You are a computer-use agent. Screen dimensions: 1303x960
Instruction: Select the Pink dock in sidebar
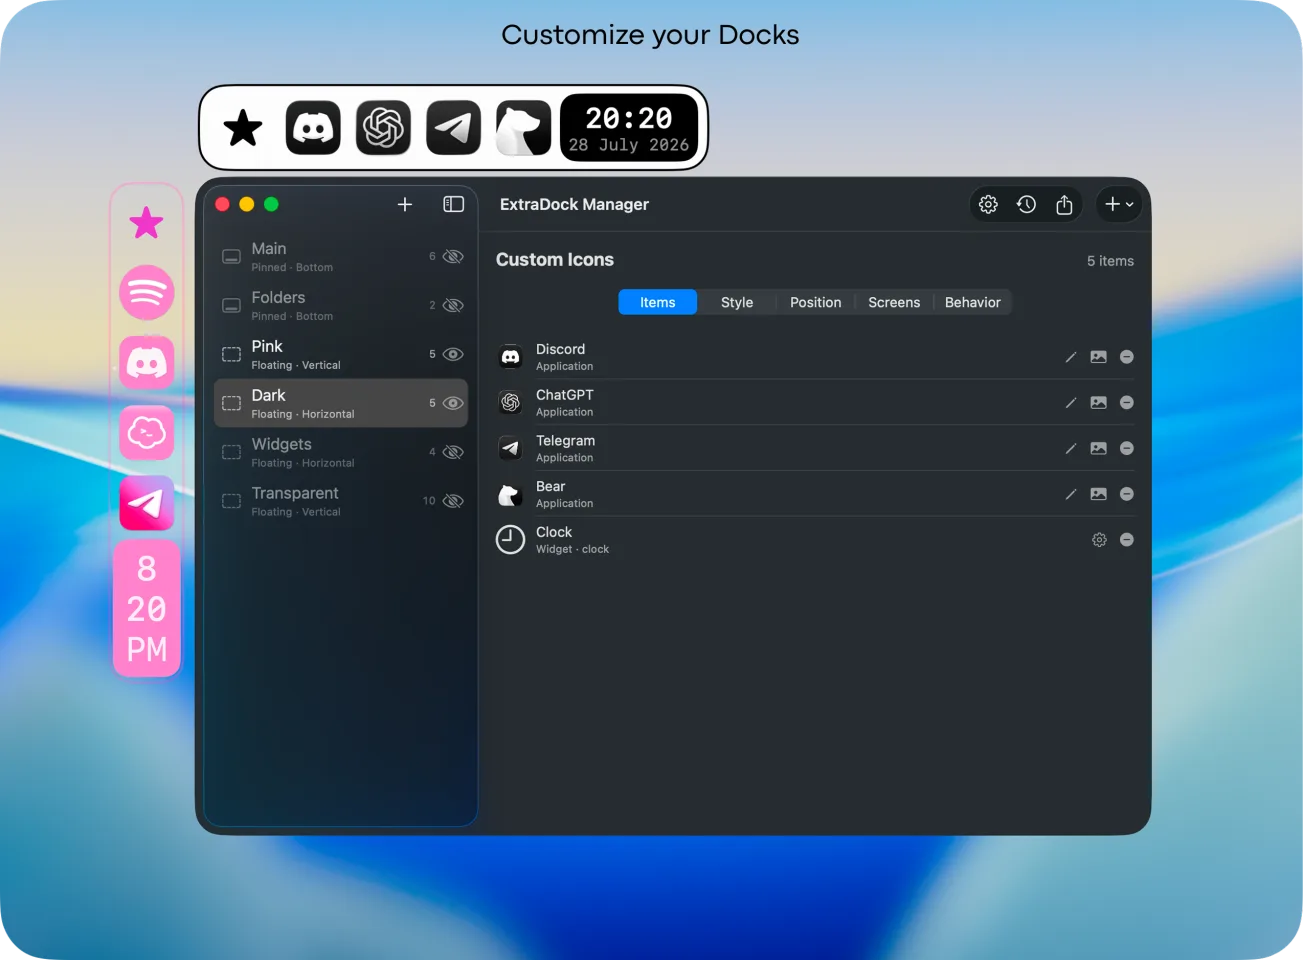tap(341, 354)
